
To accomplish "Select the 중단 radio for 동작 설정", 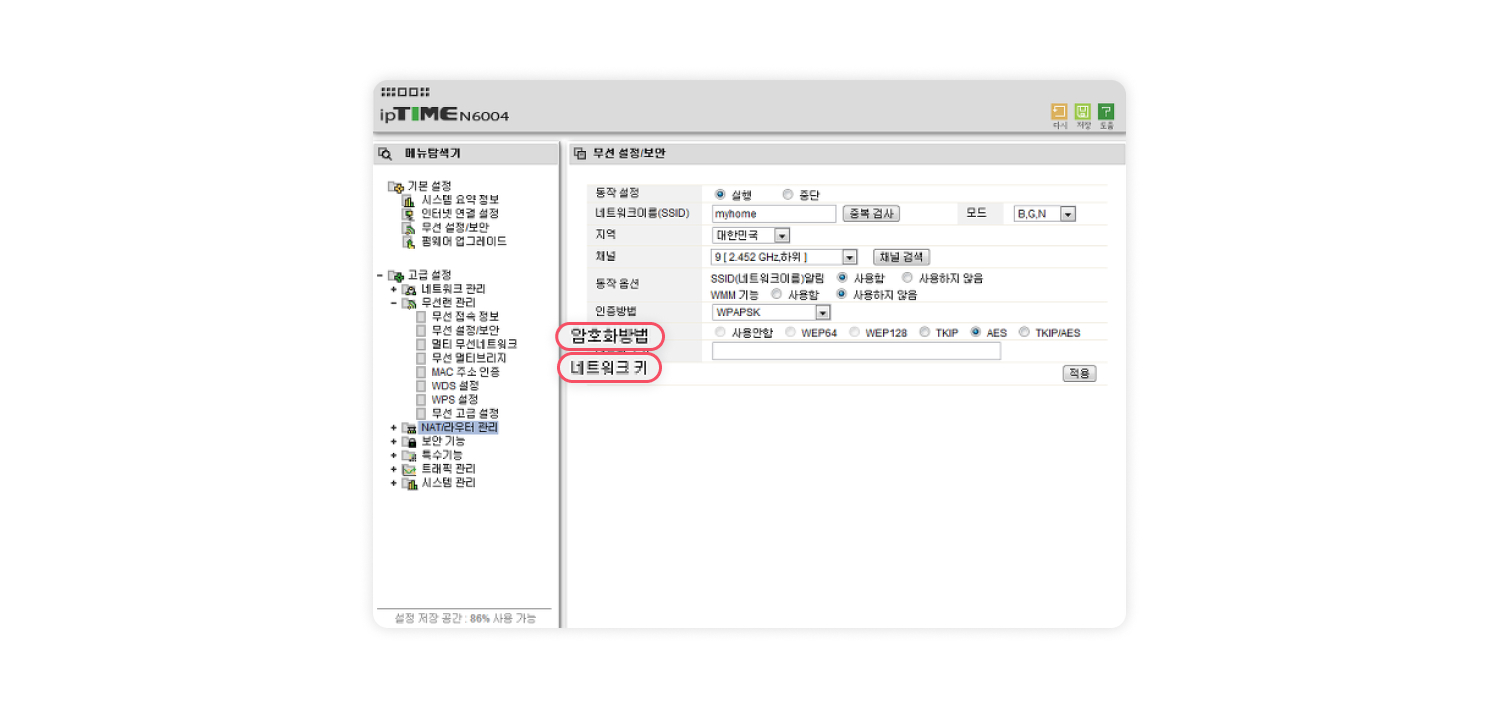I will click(788, 195).
